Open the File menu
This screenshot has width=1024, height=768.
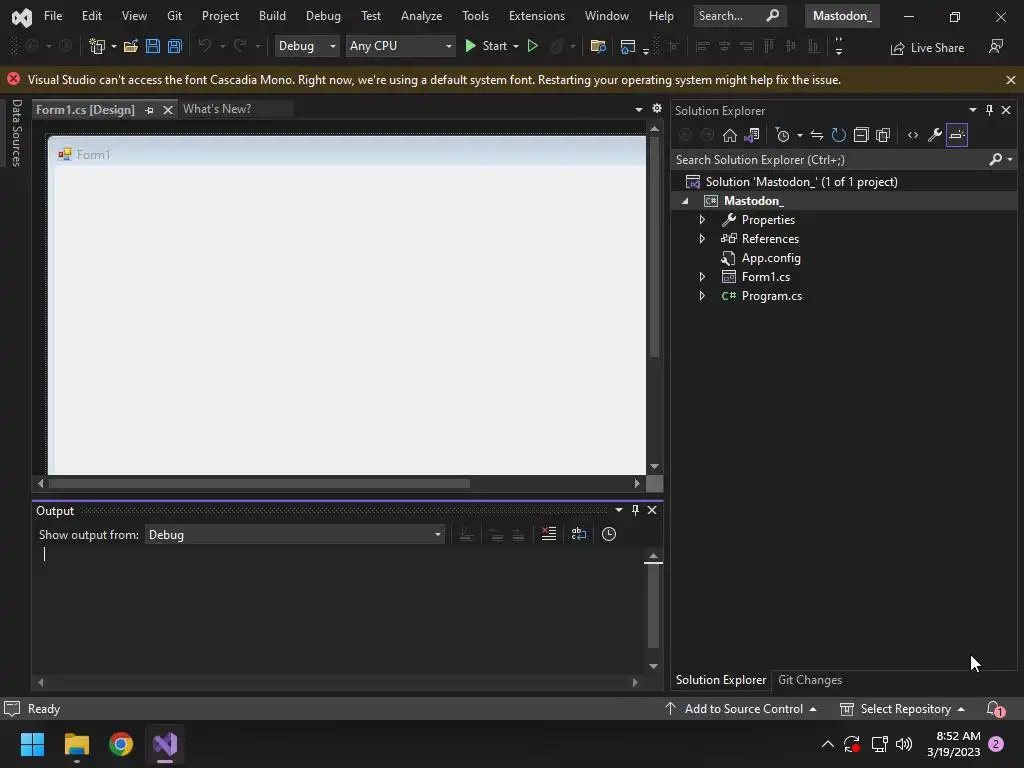pos(53,16)
